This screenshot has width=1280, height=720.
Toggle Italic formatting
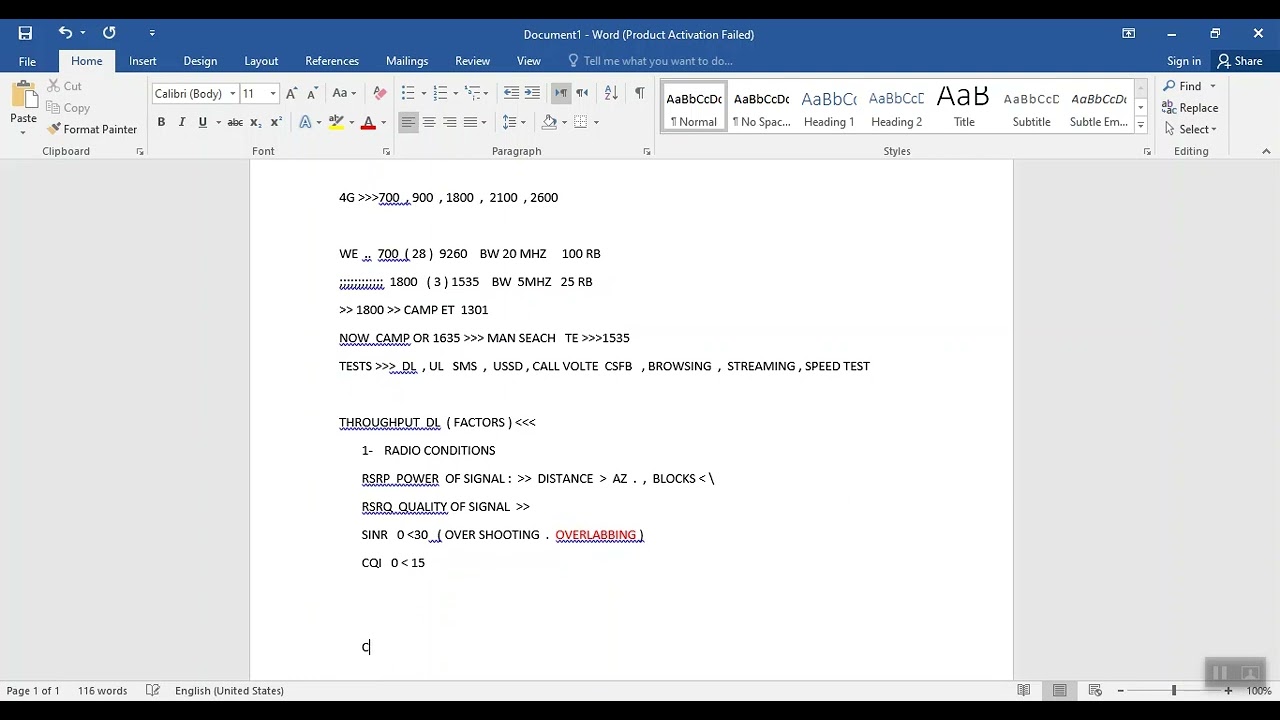point(182,122)
